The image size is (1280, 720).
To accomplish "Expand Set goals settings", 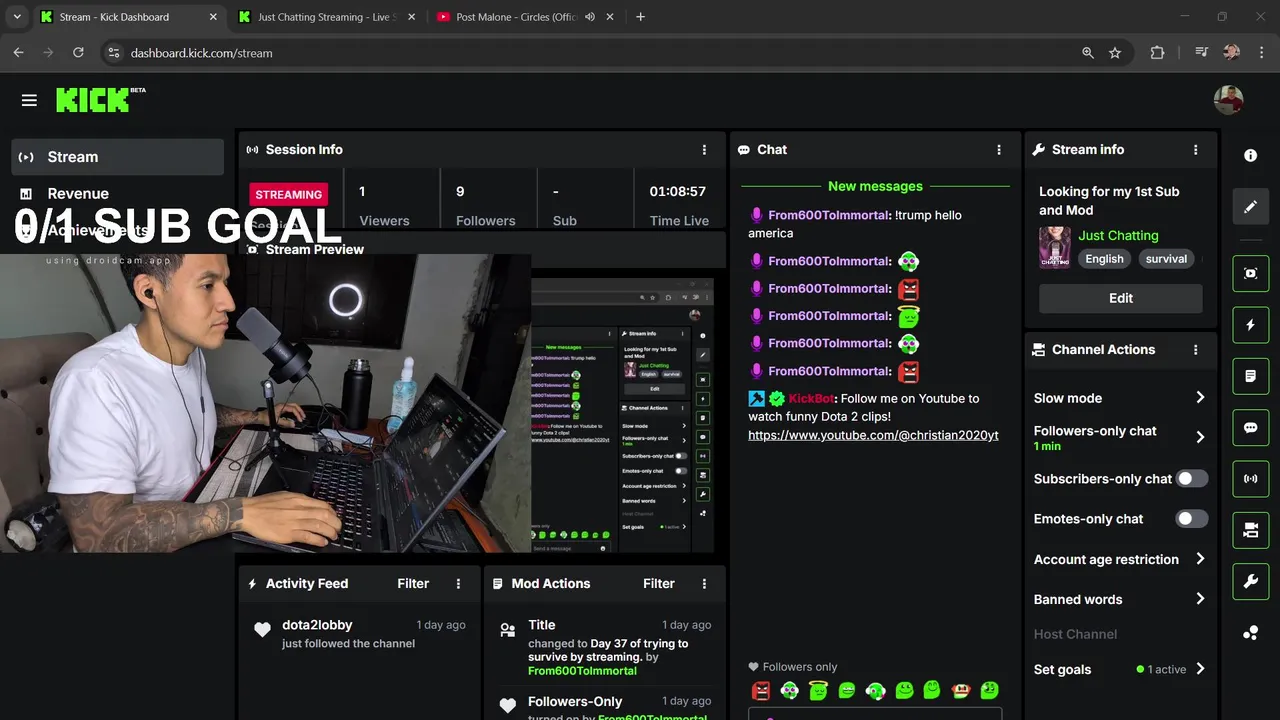I will [1200, 669].
